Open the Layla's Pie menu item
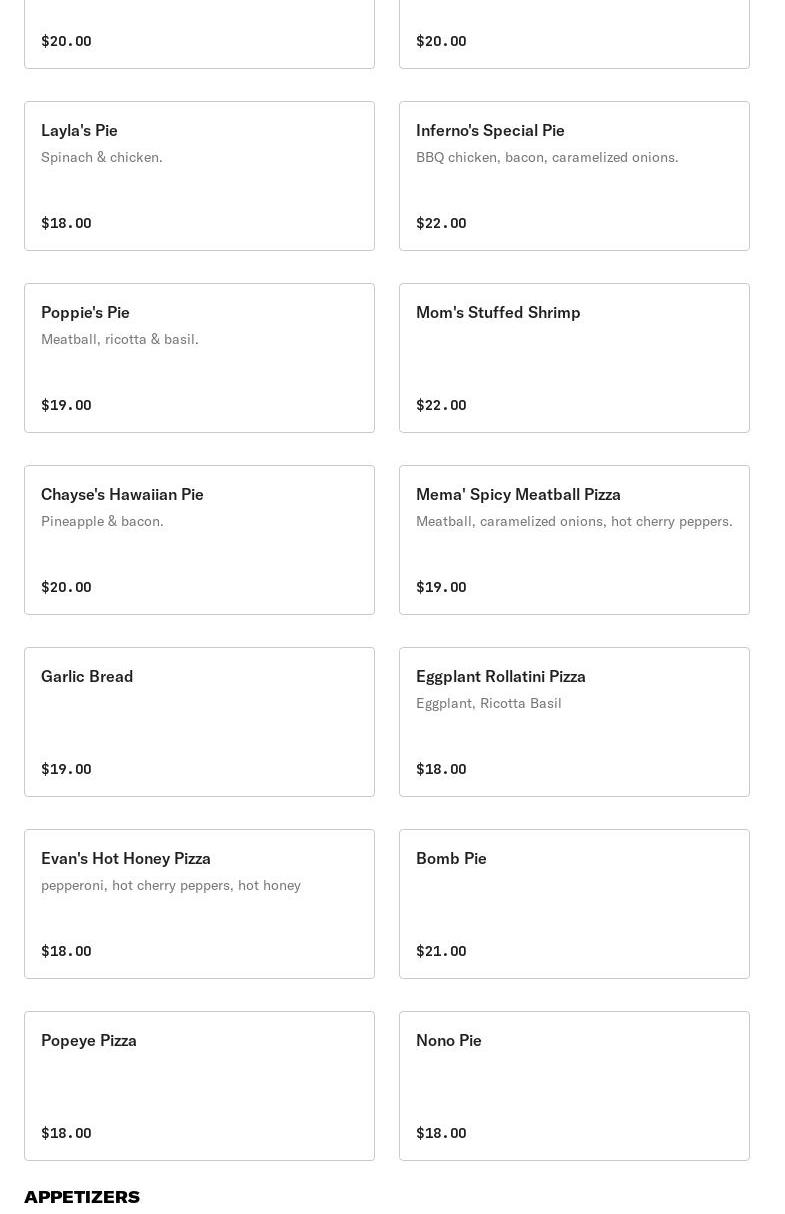The height and width of the screenshot is (1214, 785). coord(199,176)
